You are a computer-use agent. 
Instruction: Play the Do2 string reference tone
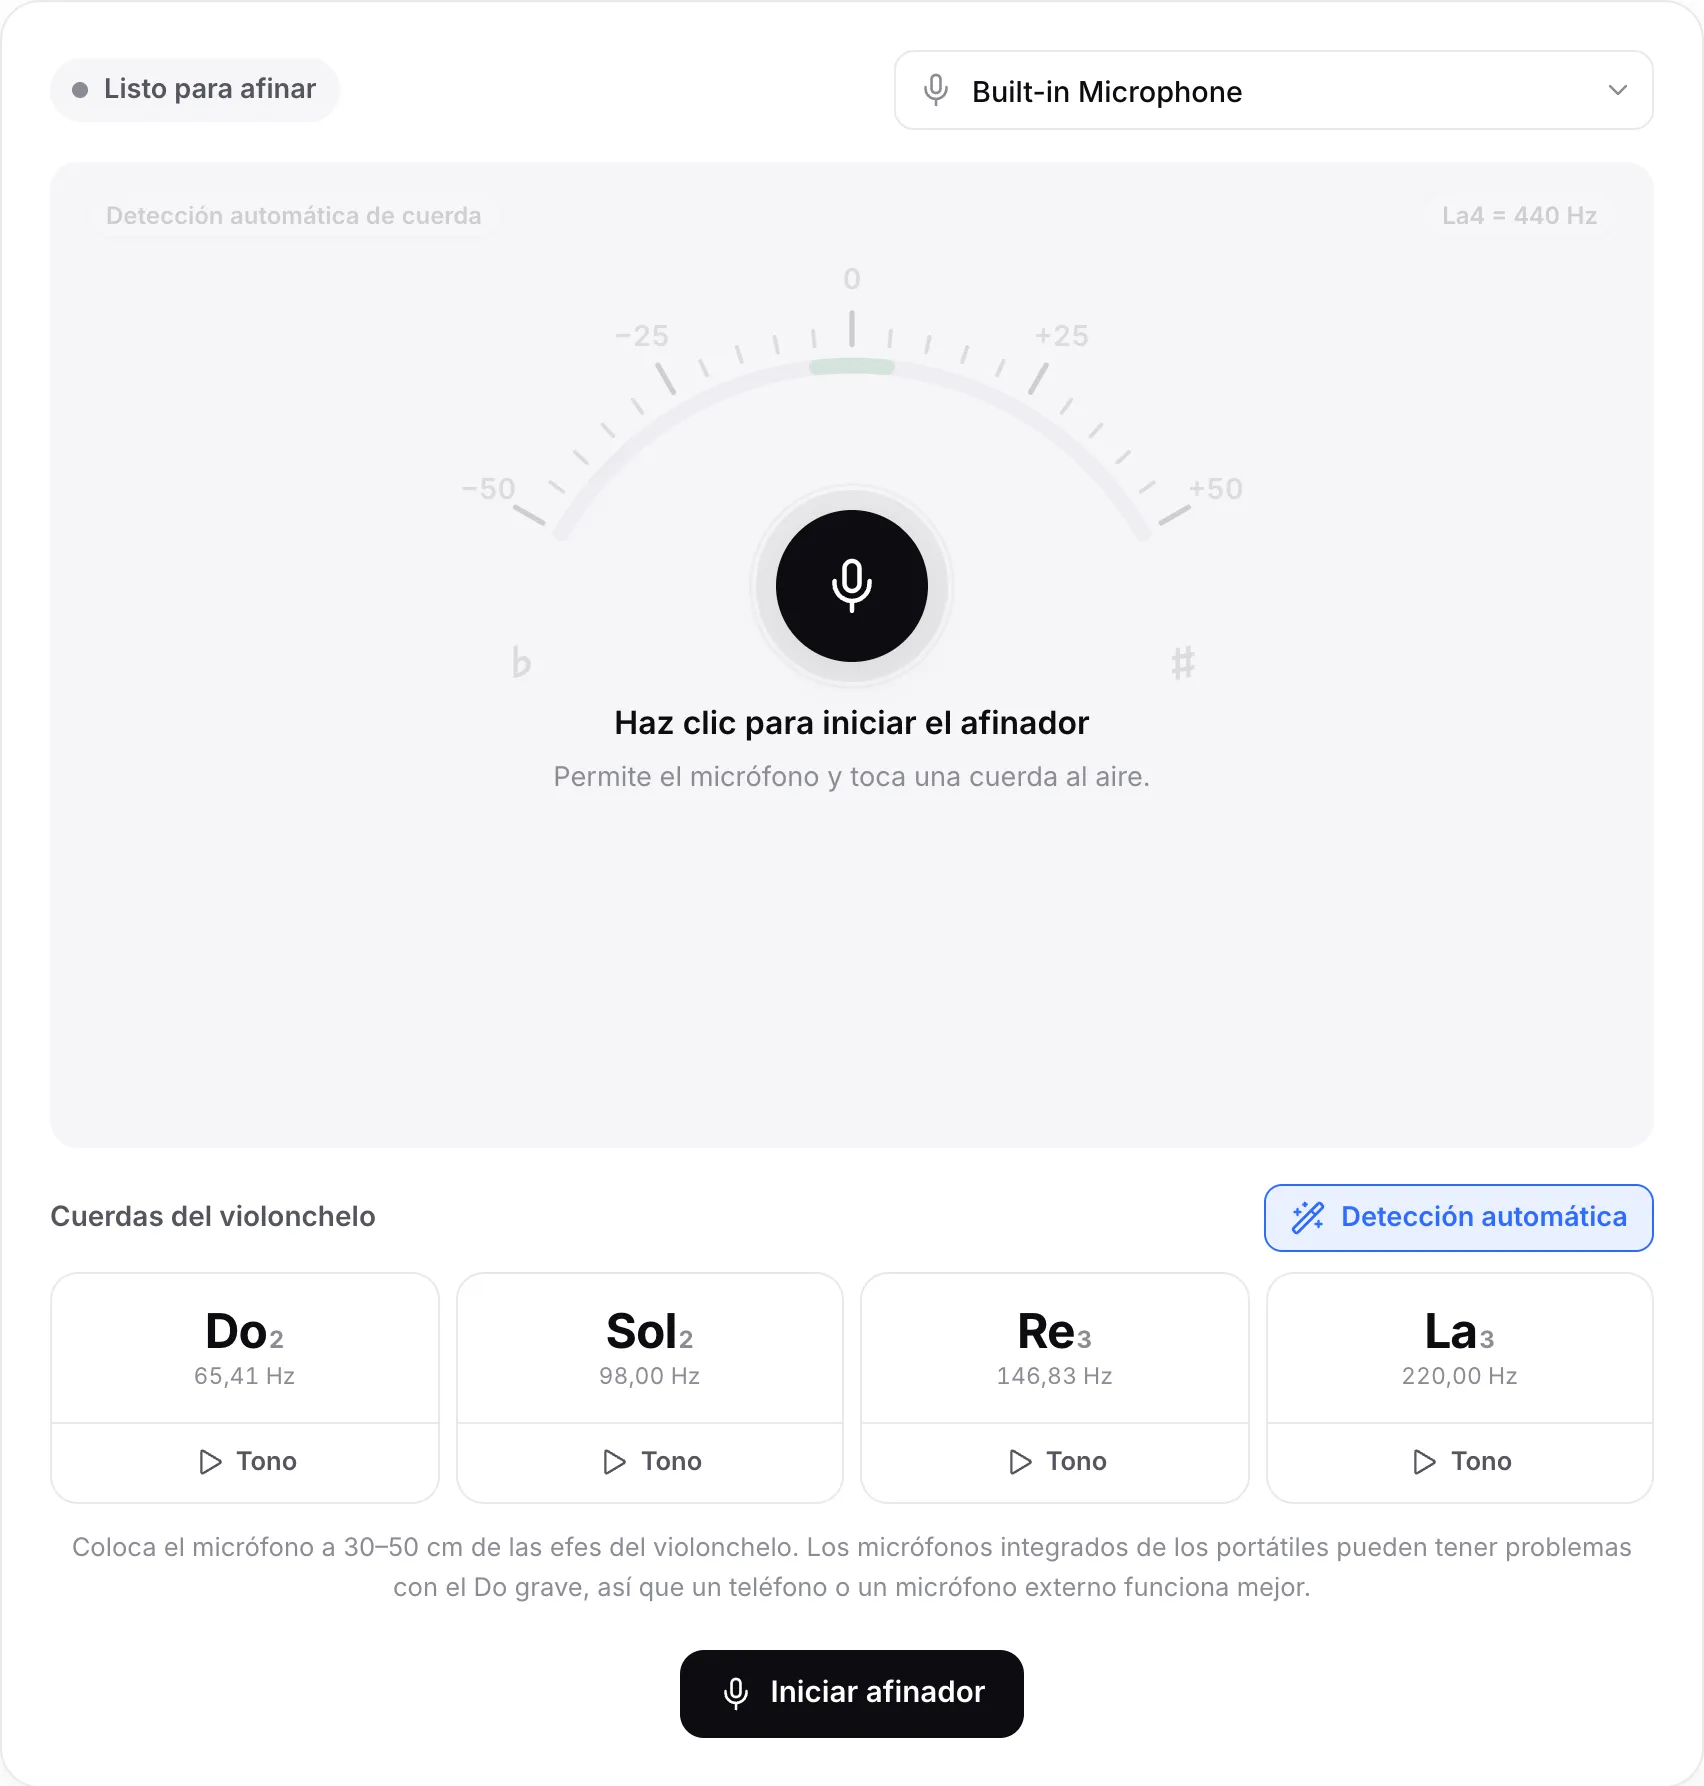tap(245, 1462)
